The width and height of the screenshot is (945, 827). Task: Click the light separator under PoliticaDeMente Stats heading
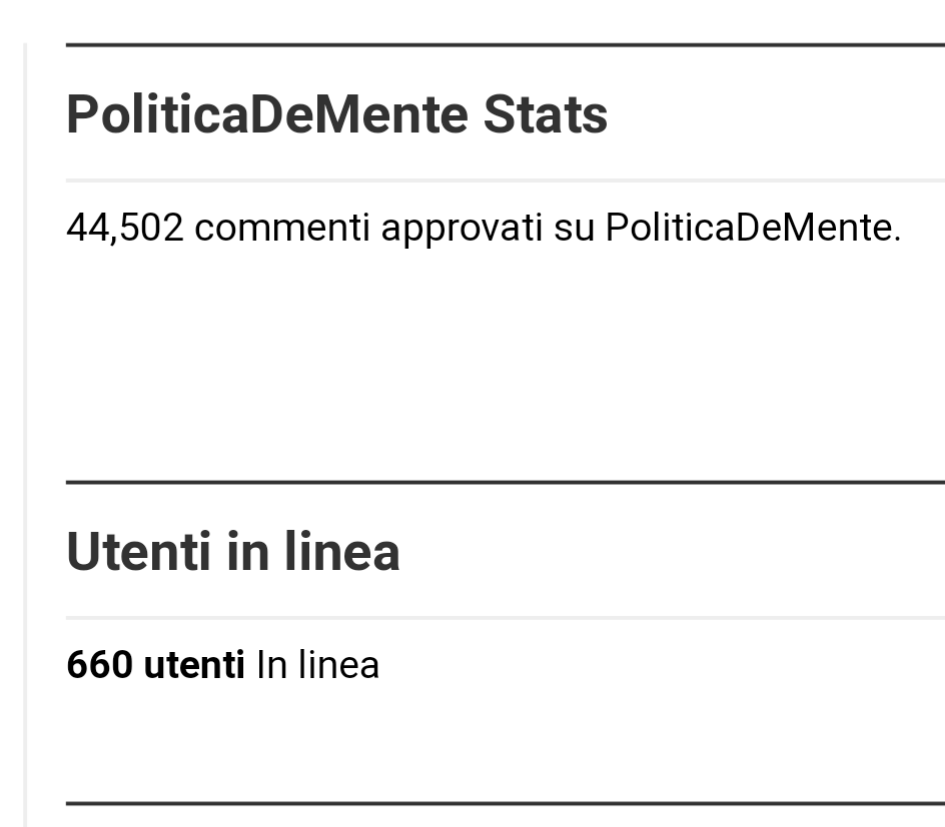point(505,180)
